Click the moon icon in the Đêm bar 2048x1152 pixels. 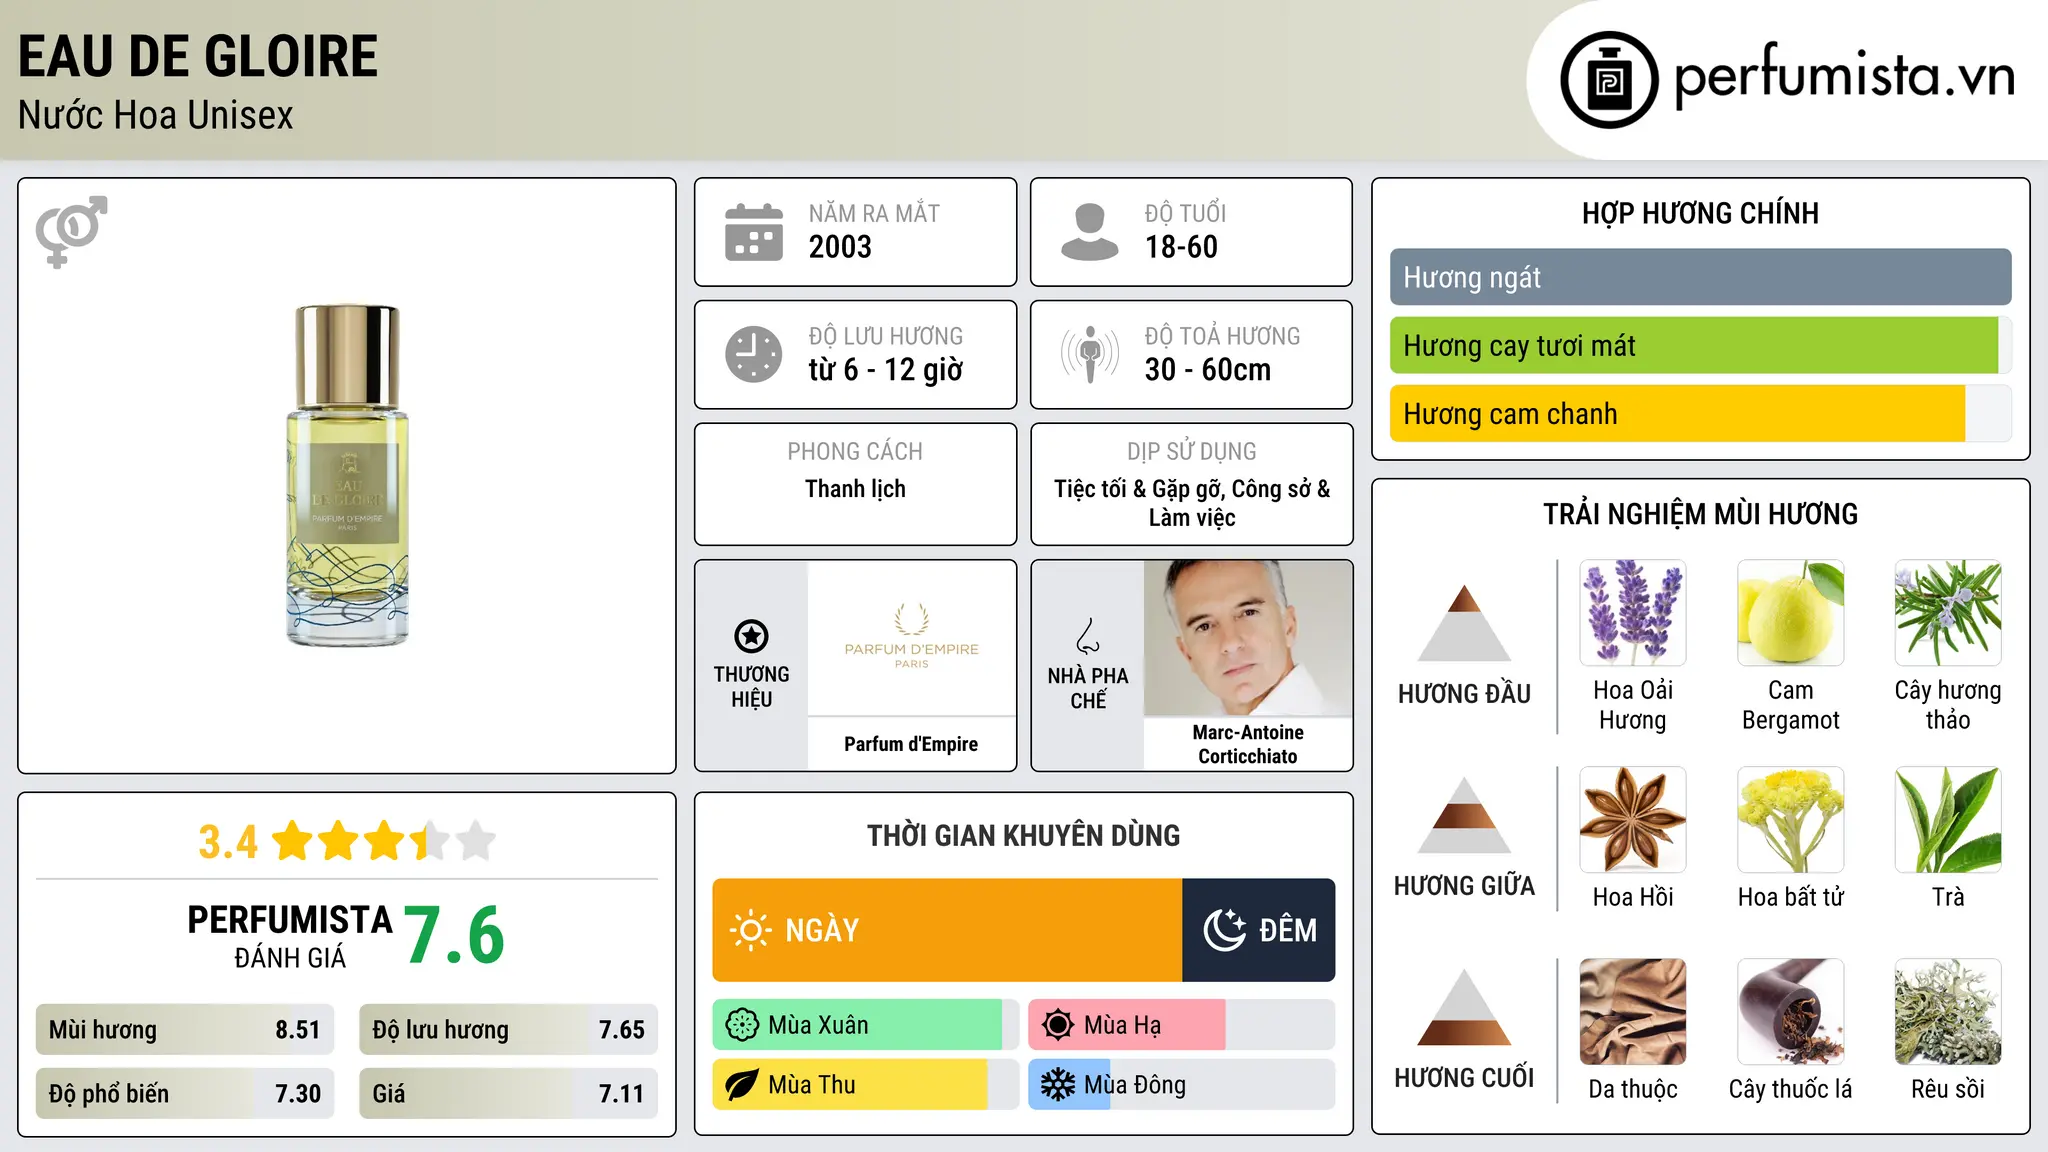(1224, 930)
